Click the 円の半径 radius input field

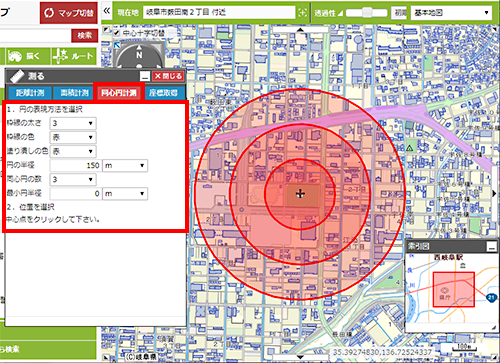(75, 165)
